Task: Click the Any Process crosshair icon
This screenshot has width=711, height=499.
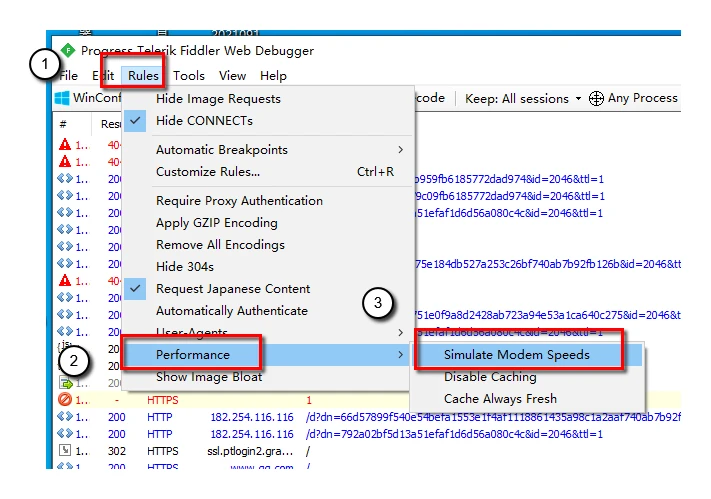Action: click(x=596, y=98)
